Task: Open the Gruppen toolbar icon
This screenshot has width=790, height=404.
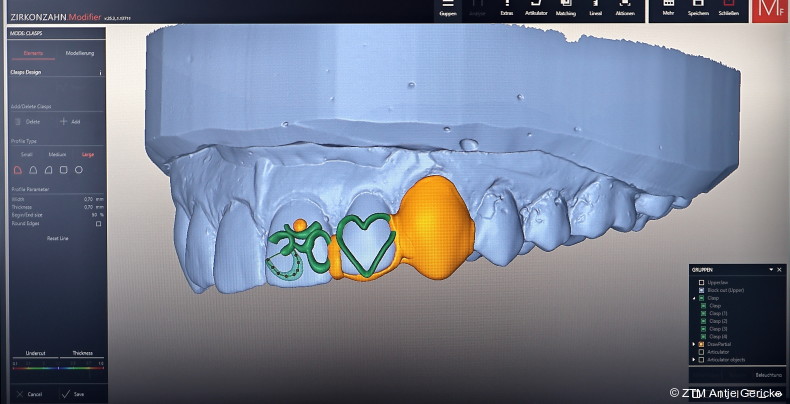Action: 447,7
